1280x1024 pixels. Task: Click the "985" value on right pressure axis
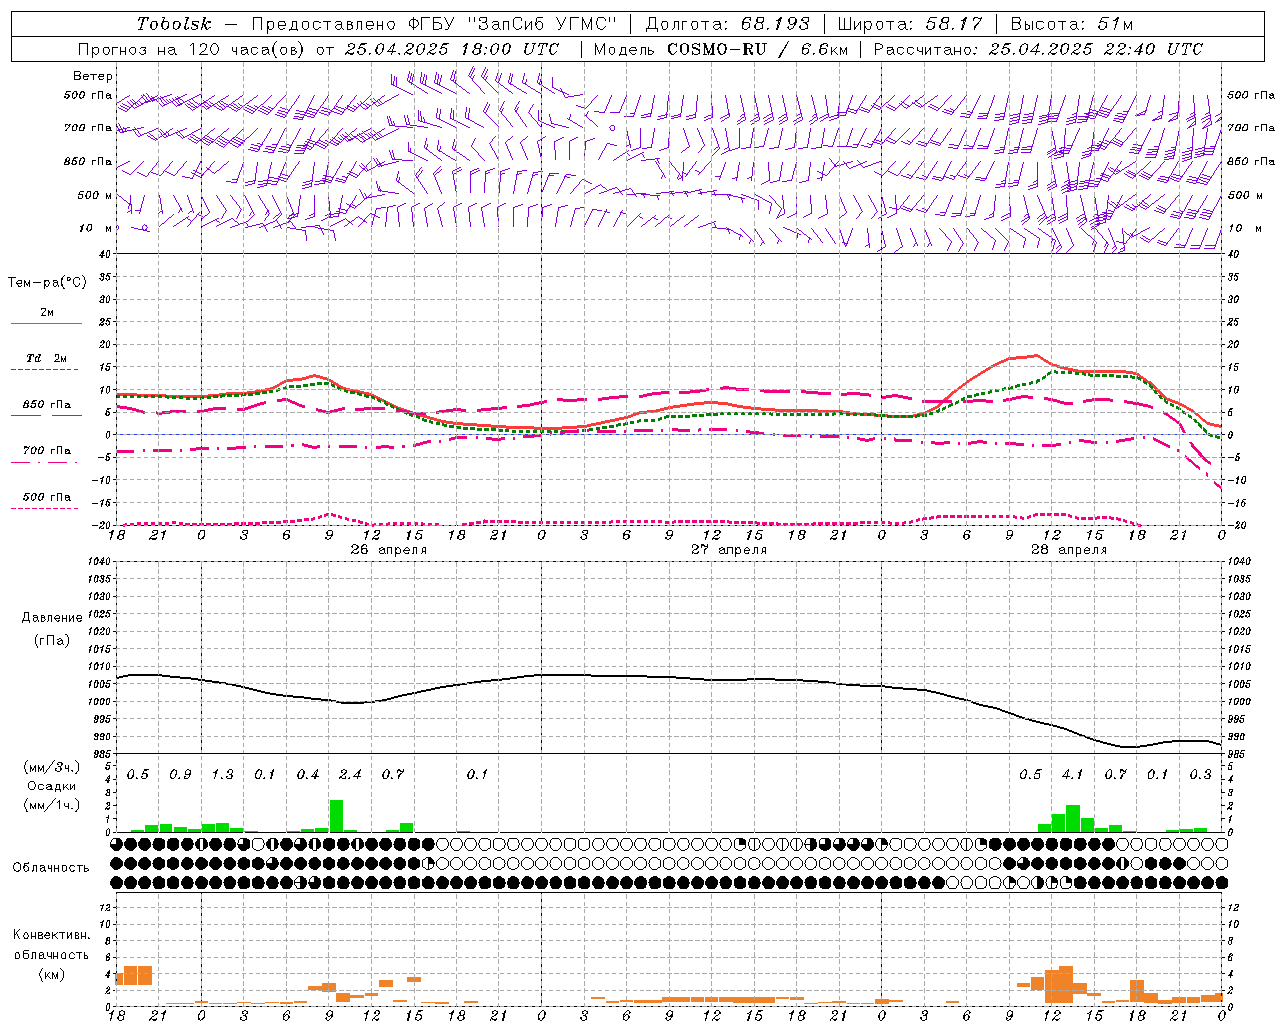coord(1236,754)
